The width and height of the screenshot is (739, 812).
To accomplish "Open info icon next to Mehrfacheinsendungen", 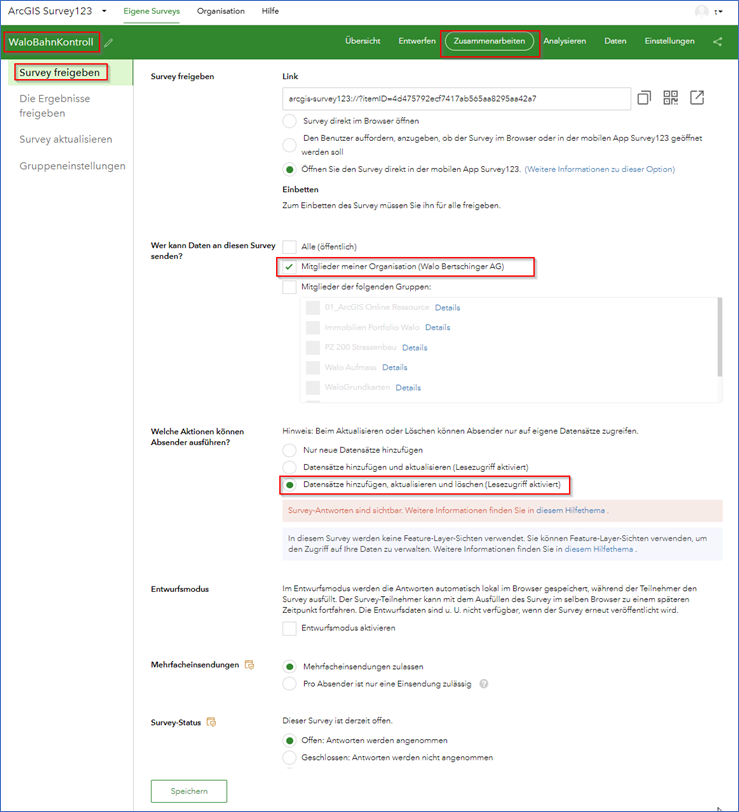I will [249, 664].
